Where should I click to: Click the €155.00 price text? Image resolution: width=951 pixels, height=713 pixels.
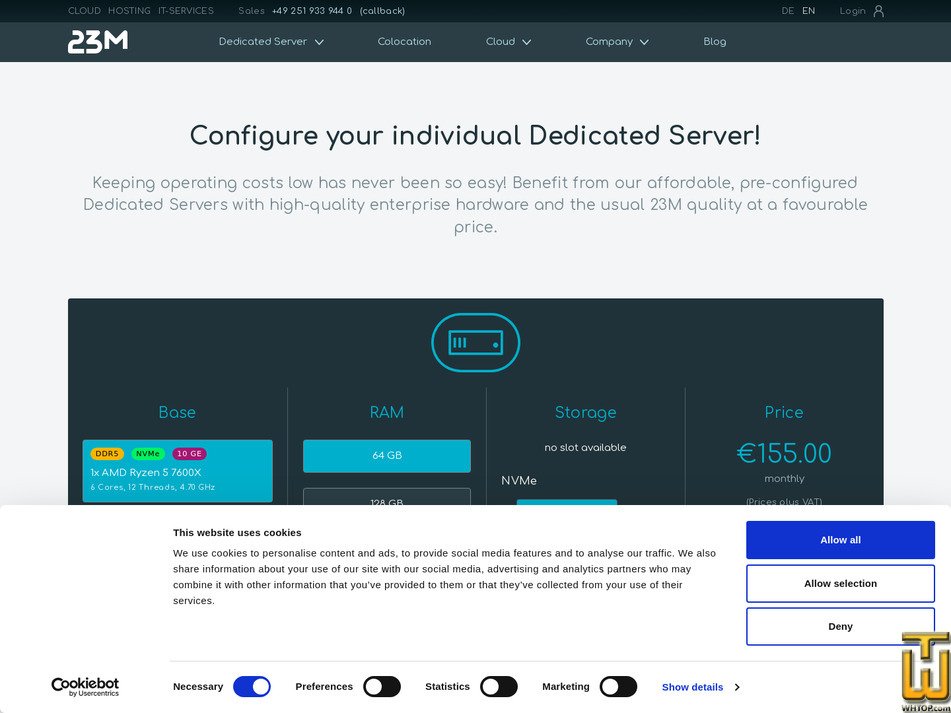tap(784, 453)
